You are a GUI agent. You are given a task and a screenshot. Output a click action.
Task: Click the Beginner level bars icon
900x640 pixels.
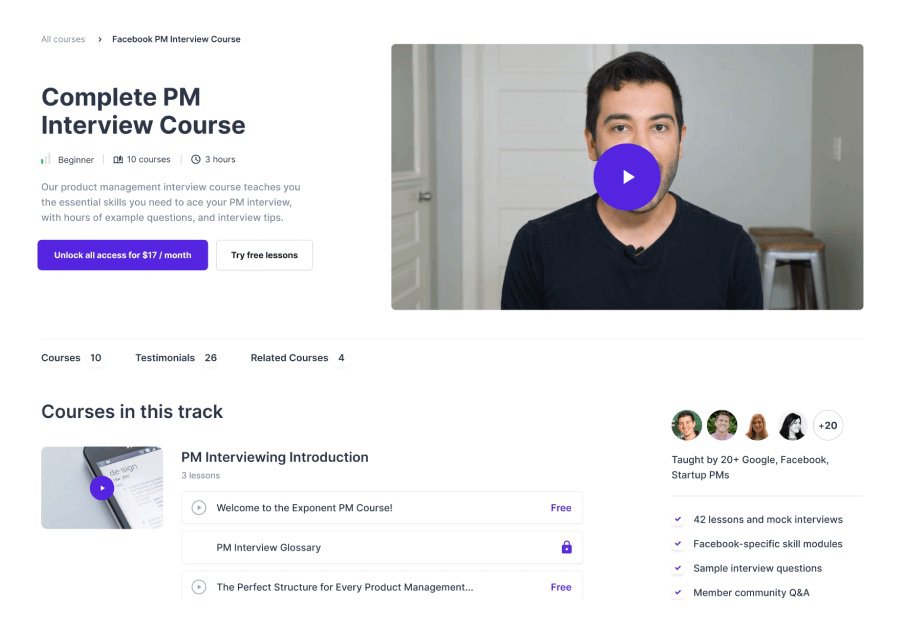46,159
